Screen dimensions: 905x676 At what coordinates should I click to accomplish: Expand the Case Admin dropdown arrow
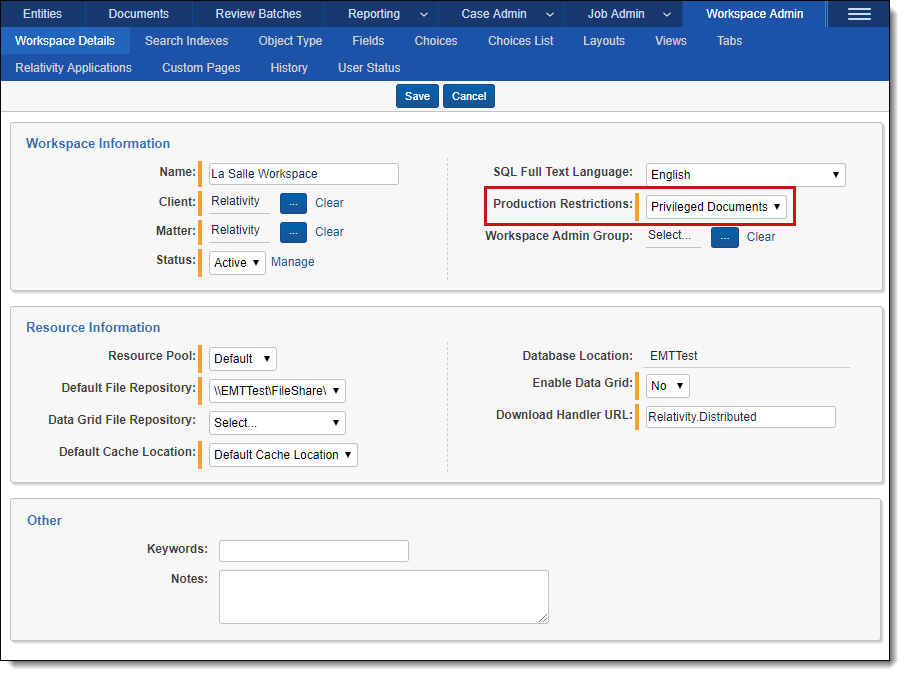(550, 14)
